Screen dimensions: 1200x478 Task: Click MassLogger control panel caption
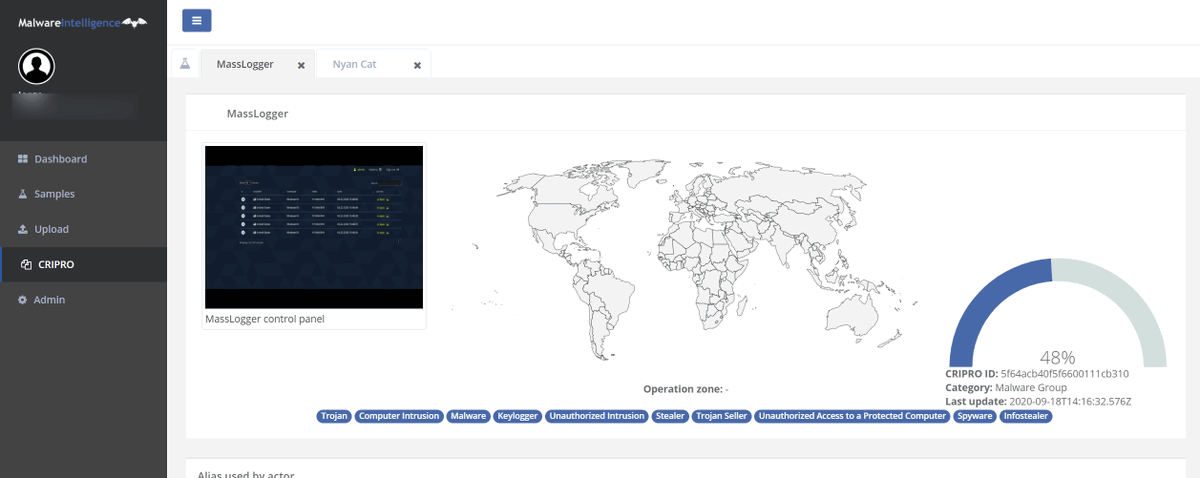pyautogui.click(x=265, y=319)
